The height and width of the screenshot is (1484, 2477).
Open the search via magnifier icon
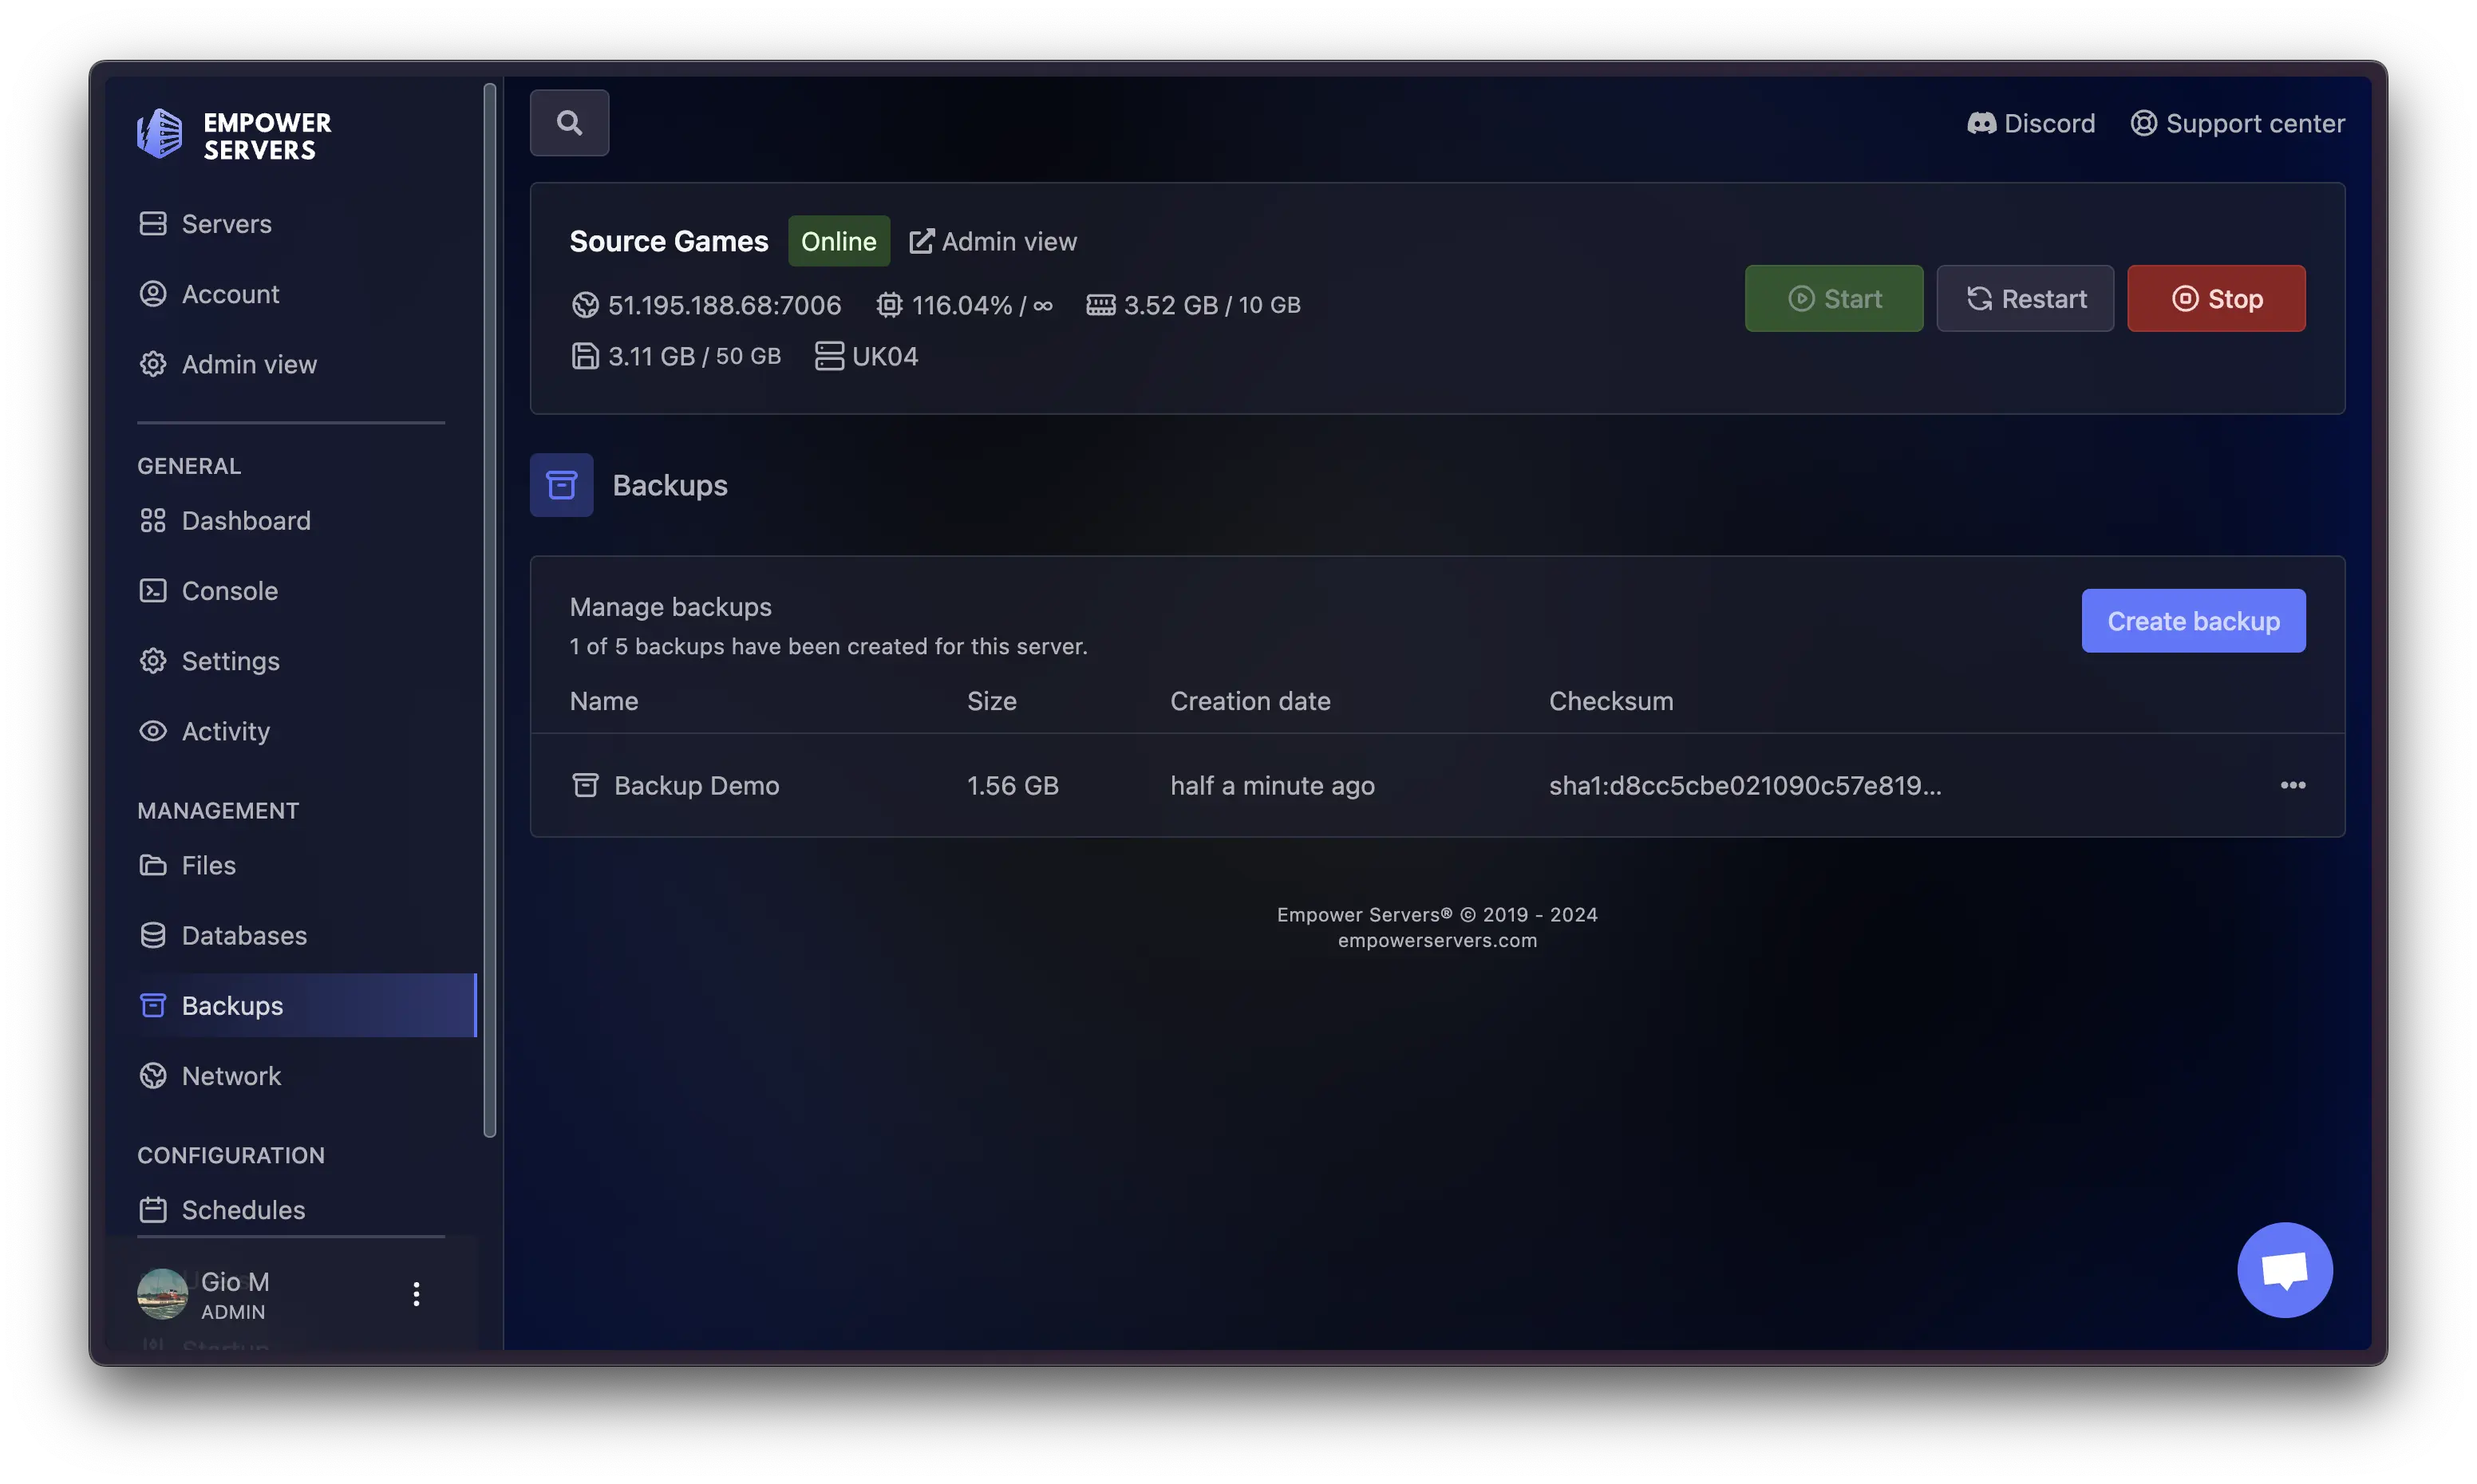[x=569, y=122]
